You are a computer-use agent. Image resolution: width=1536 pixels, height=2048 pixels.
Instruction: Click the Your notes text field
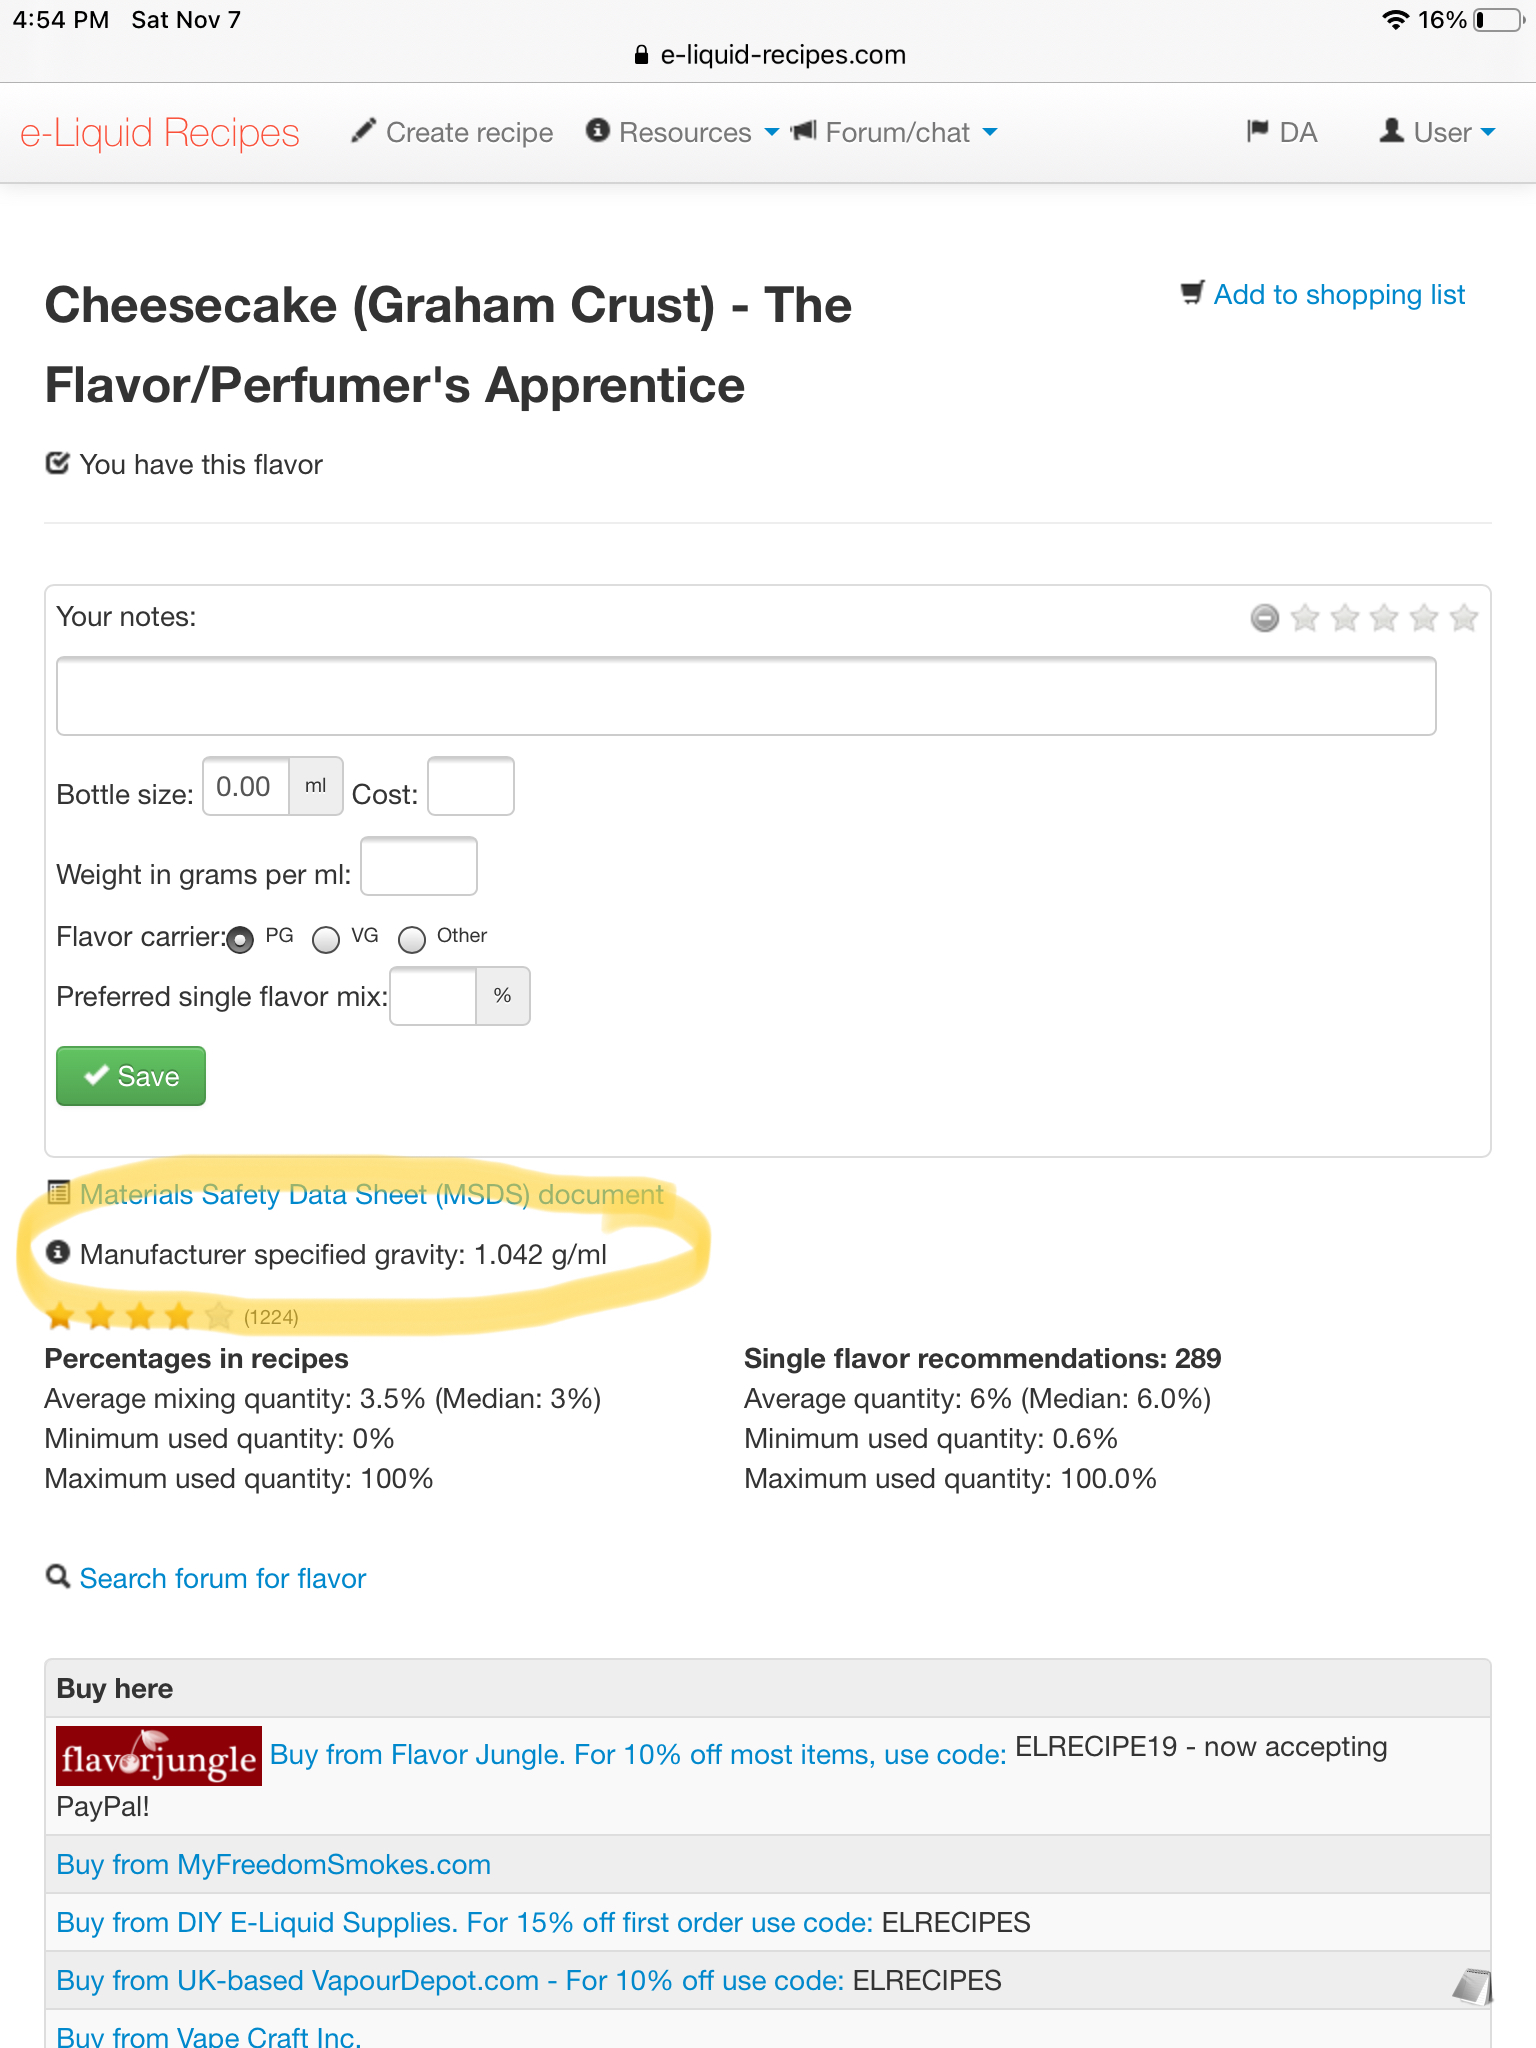tap(746, 696)
